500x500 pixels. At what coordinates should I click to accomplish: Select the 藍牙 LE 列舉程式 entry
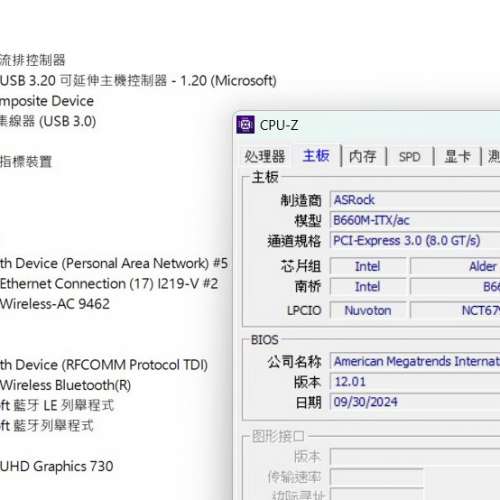coord(57,406)
